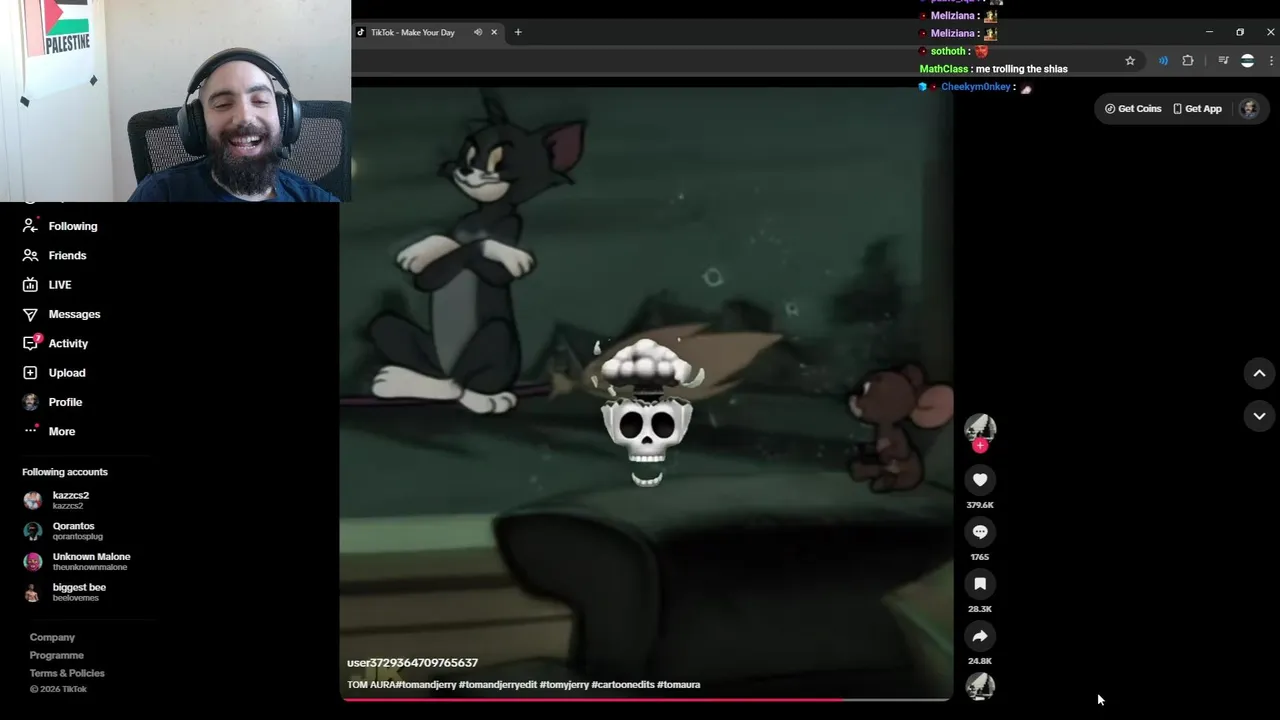
Task: Click the 28.3K saves count
Action: (980, 609)
